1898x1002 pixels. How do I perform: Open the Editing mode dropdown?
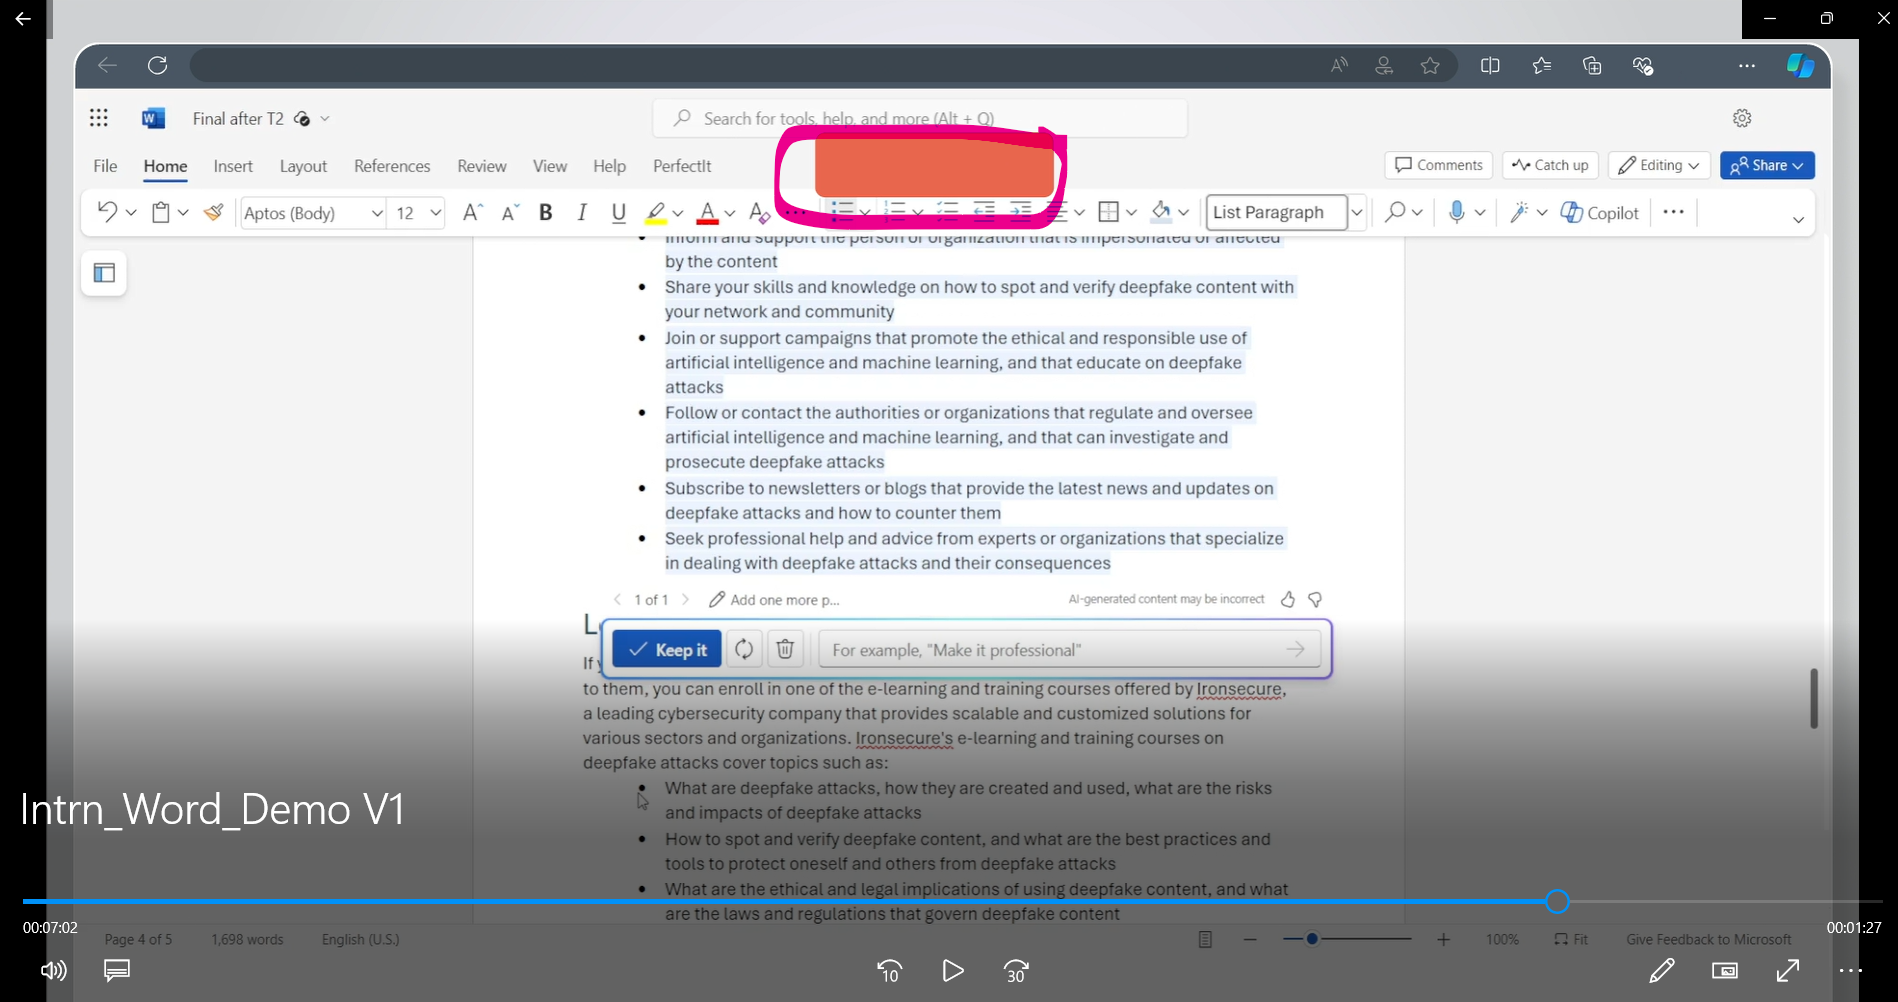1659,165
